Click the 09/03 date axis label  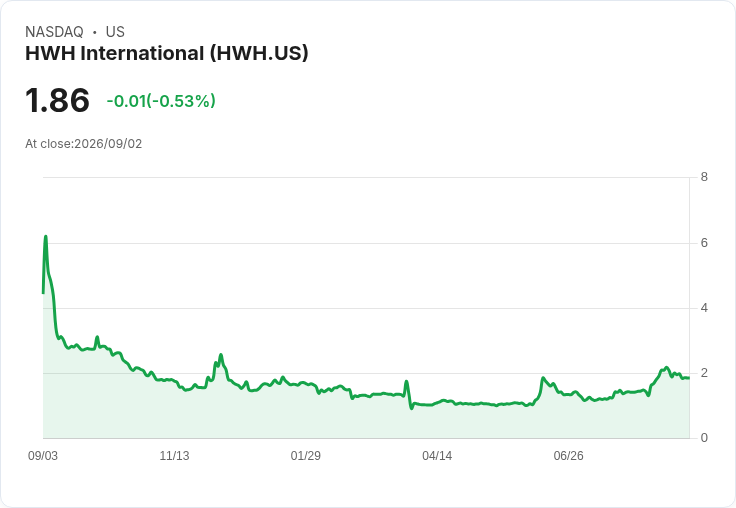[43, 455]
